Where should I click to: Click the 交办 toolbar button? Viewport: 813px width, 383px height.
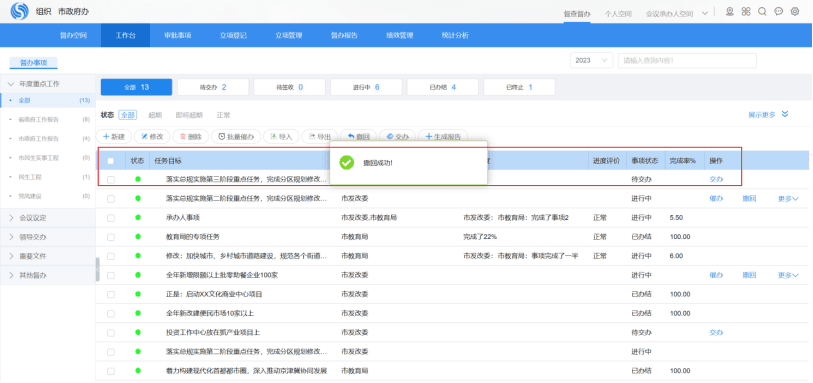coord(397,136)
